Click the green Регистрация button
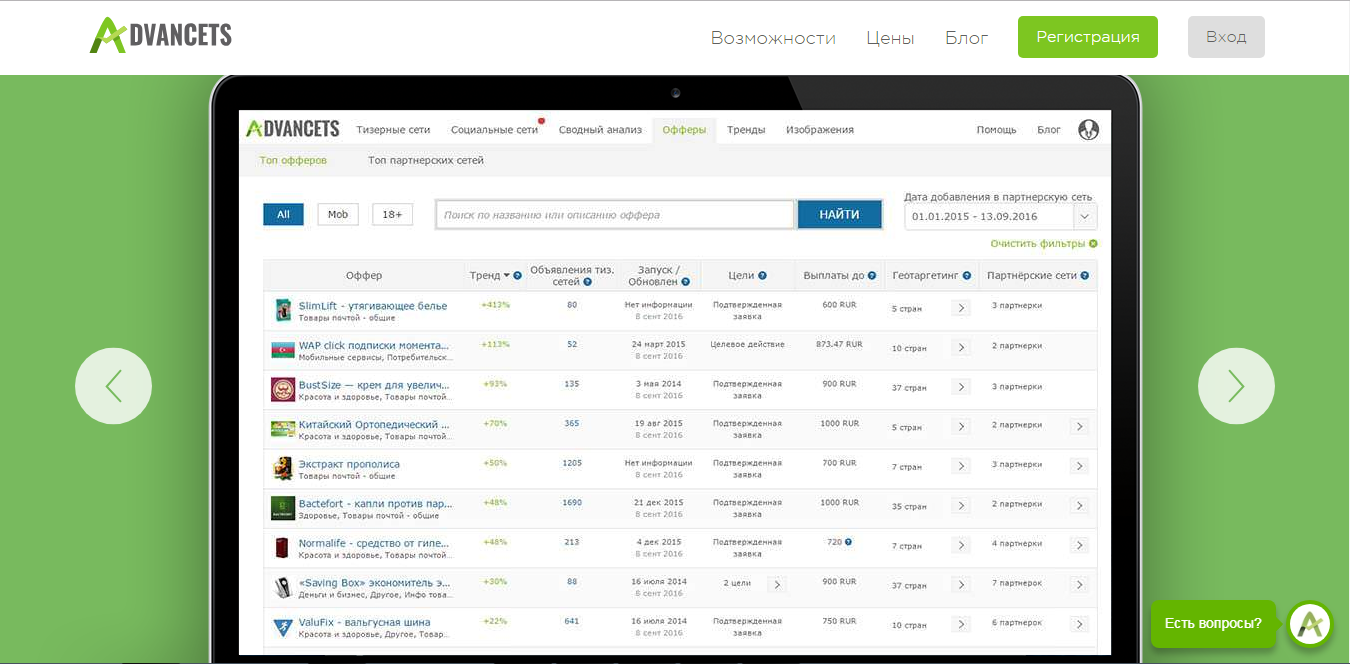The height and width of the screenshot is (664, 1350). pos(1087,37)
